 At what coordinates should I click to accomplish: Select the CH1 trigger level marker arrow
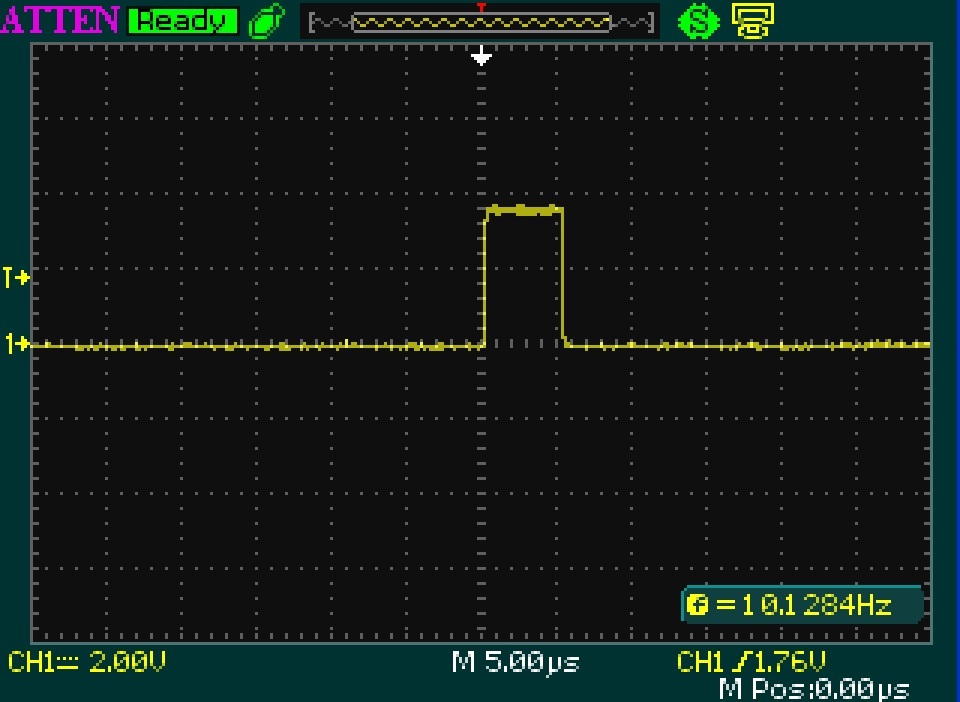(18, 278)
